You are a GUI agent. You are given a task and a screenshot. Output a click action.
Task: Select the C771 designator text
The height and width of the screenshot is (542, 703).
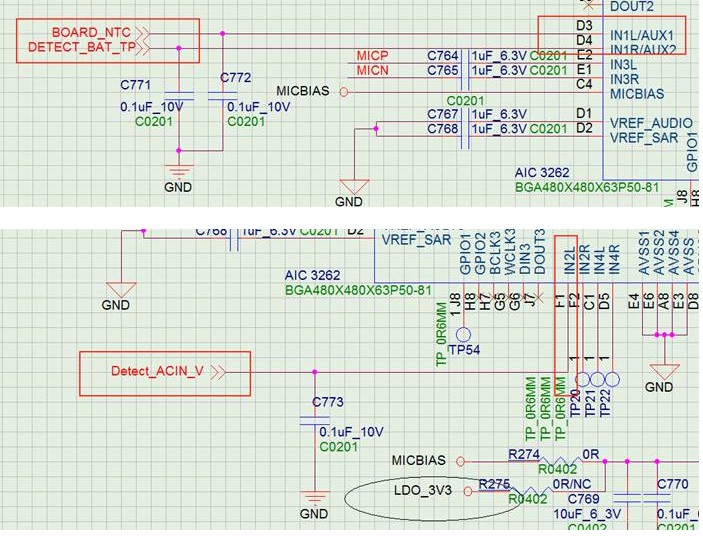(135, 85)
